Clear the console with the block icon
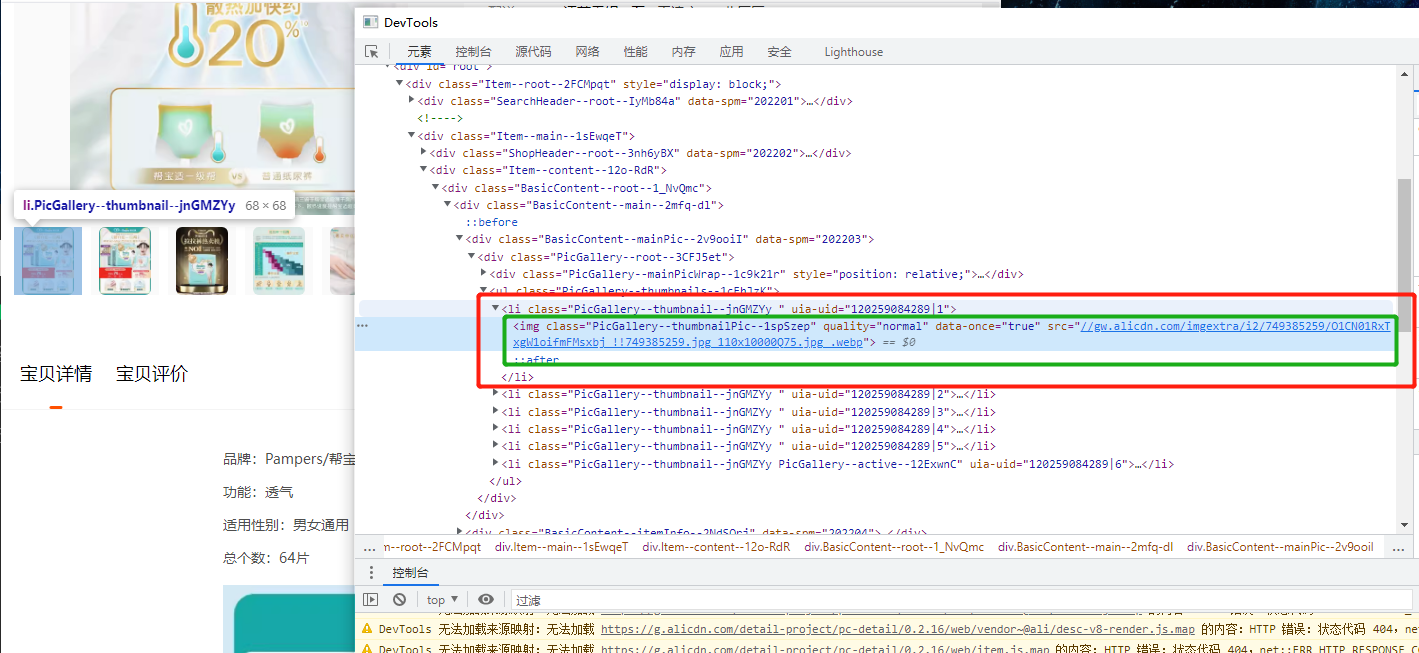Image resolution: width=1419 pixels, height=653 pixels. pos(399,600)
